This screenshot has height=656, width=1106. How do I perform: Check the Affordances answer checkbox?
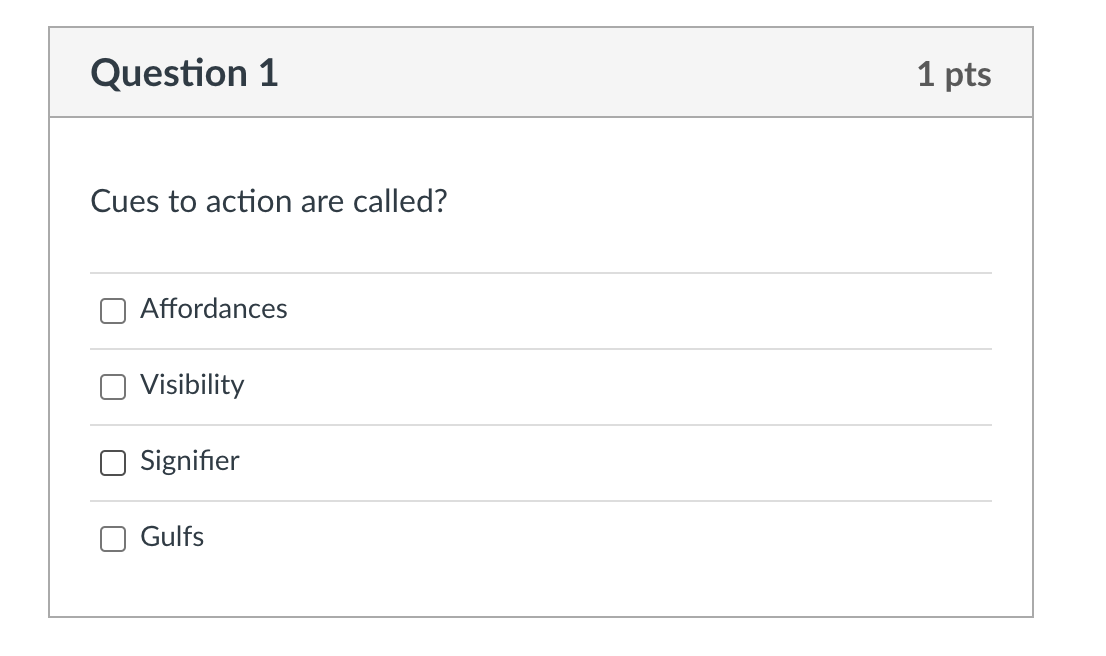click(x=112, y=311)
